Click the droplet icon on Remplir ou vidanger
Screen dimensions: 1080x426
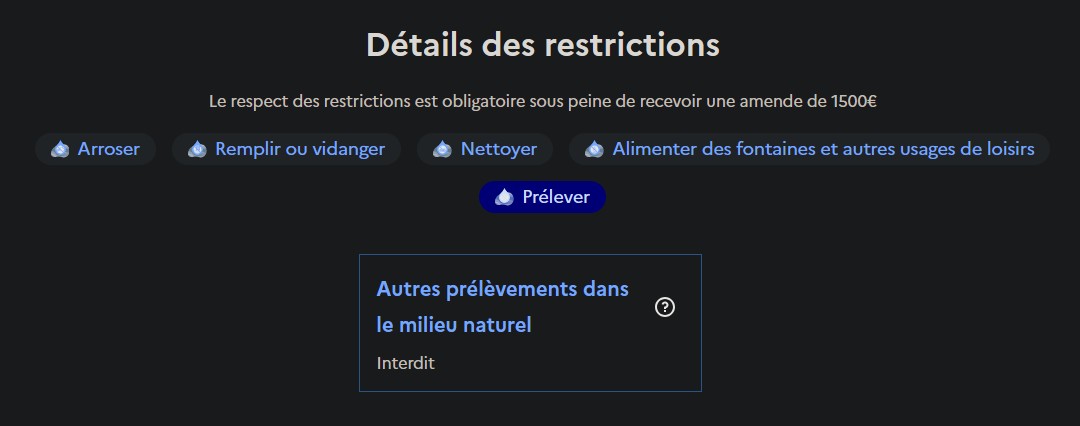tap(197, 150)
